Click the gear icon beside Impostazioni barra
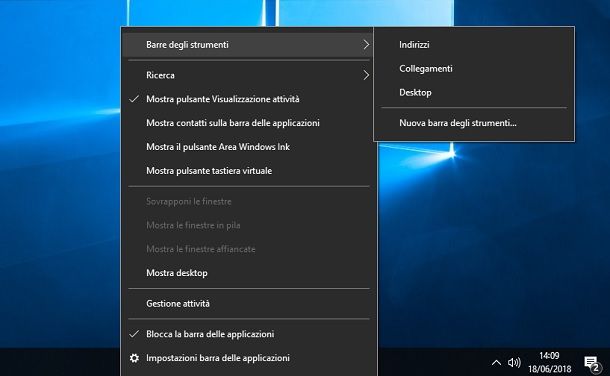Viewport: 610px width, 376px height. click(134, 358)
